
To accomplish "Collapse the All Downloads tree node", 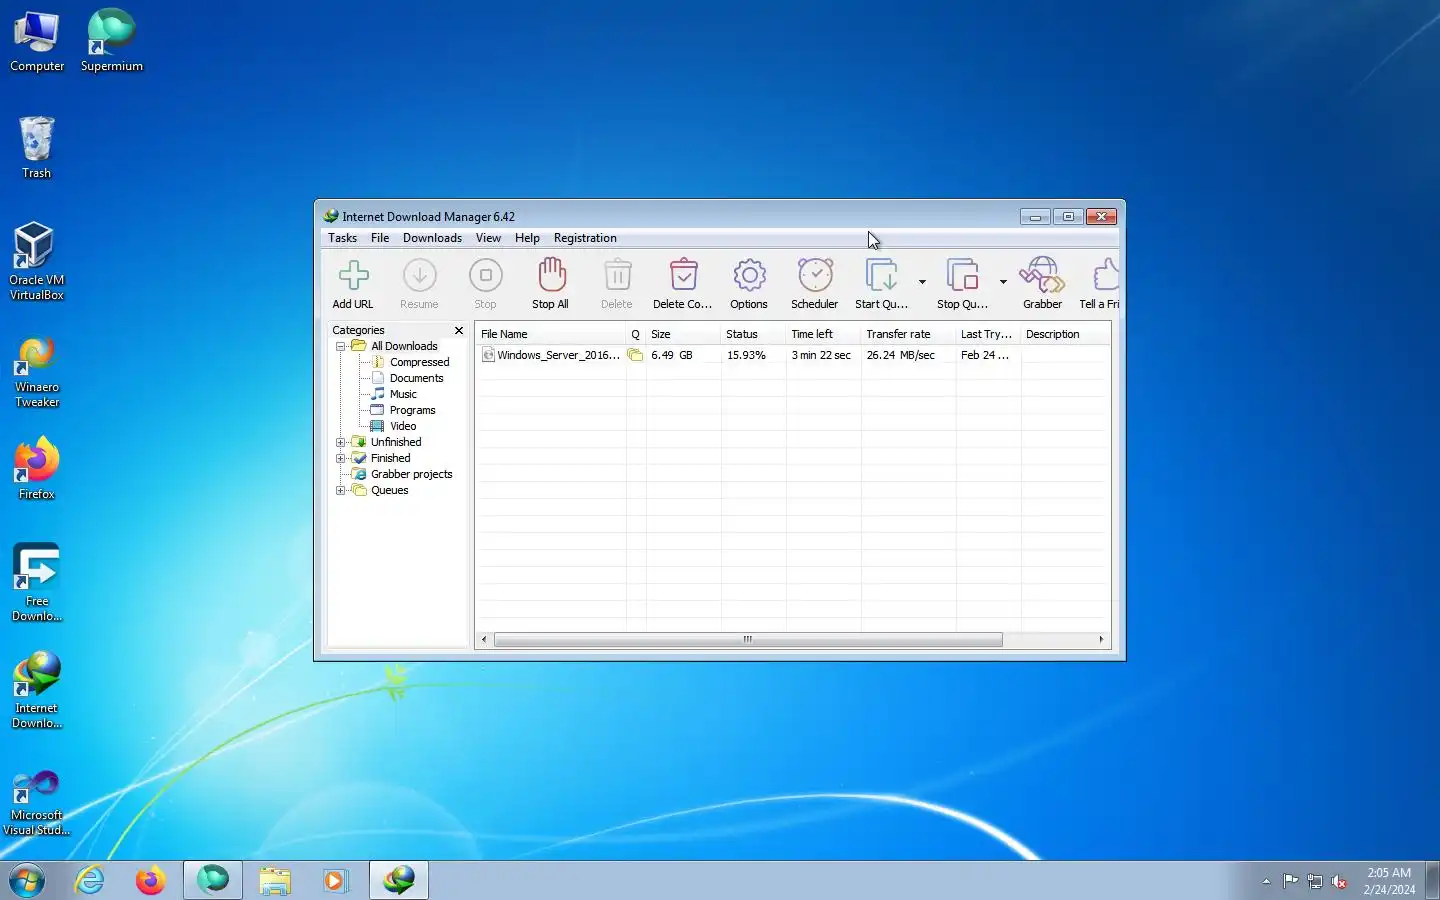I will coord(341,346).
